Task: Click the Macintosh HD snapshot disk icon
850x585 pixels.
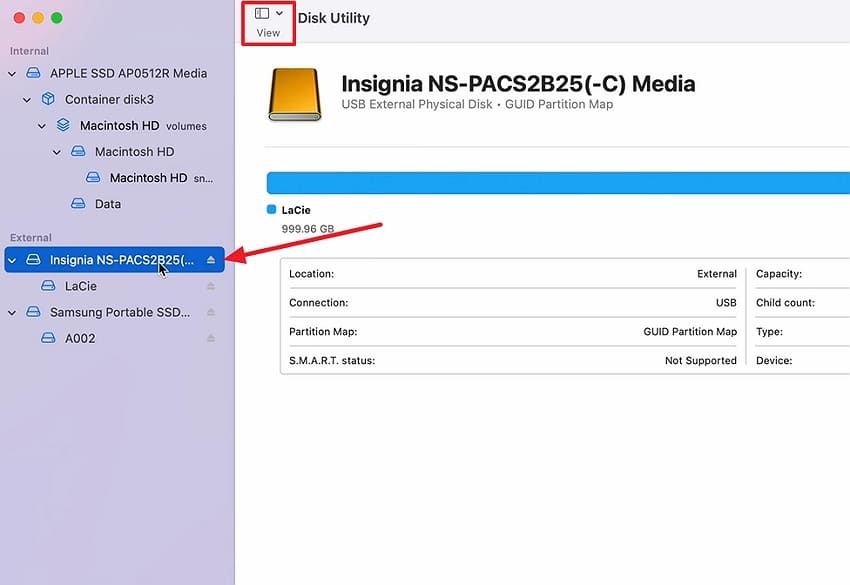Action: (x=93, y=177)
